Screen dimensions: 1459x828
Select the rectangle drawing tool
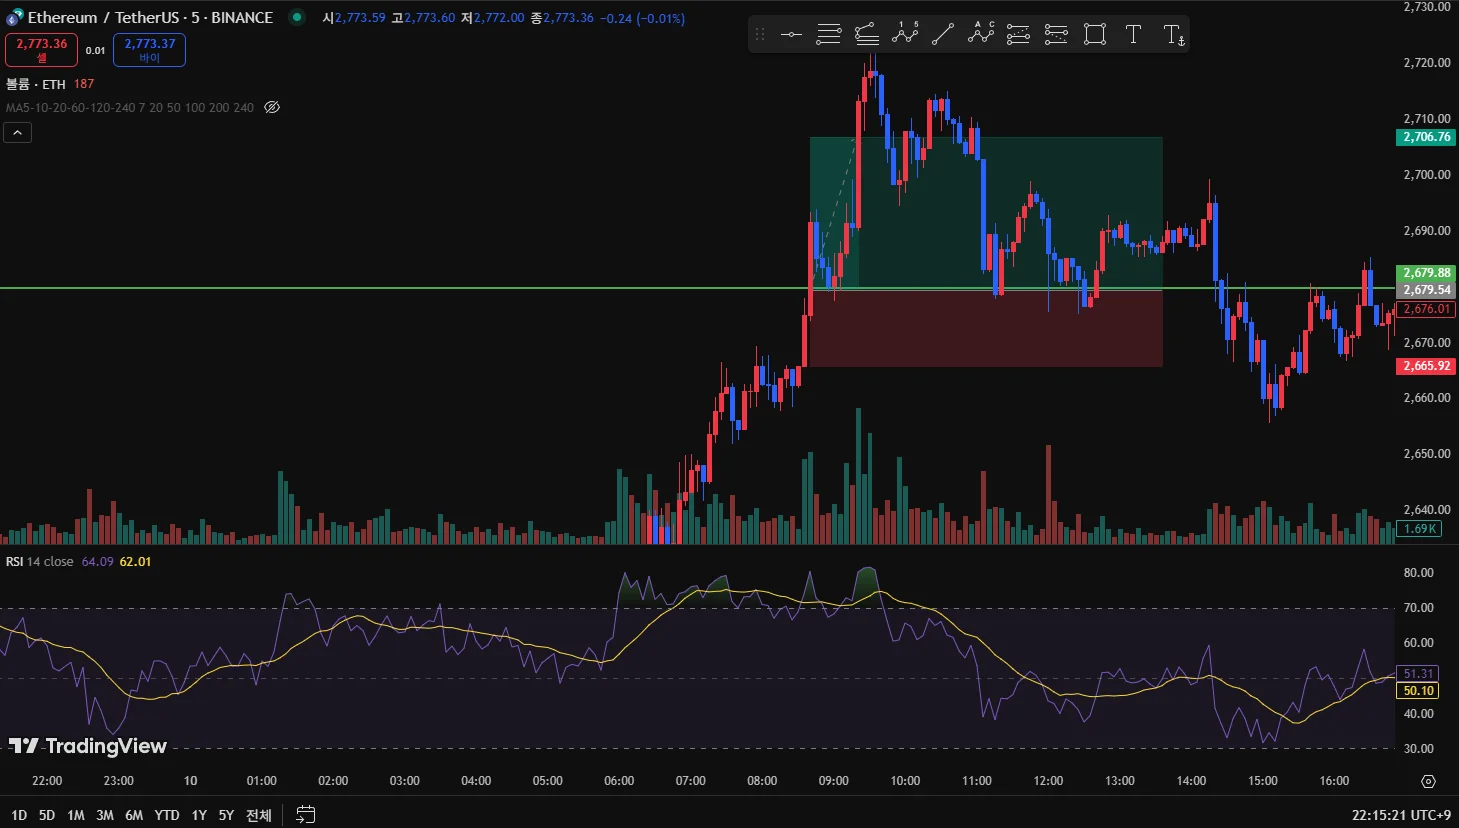tap(1095, 35)
